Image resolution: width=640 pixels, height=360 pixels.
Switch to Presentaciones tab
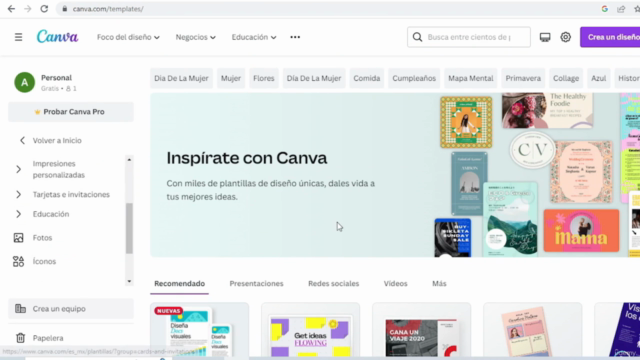point(256,284)
